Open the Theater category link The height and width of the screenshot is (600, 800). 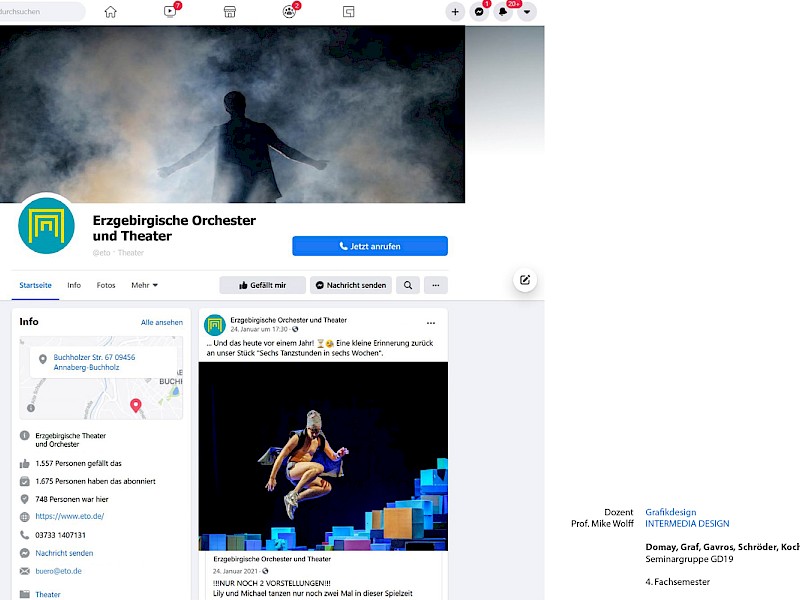(48, 594)
